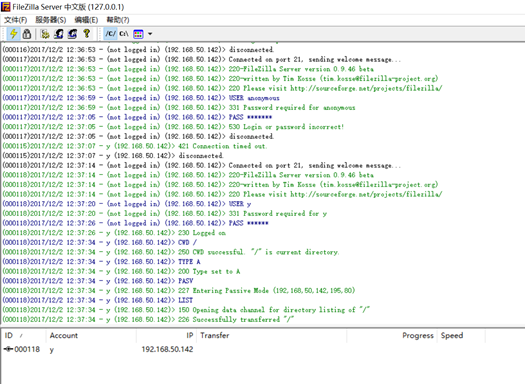The image size is (525, 384).
Task: Sort connections by Transfer column header
Action: point(272,335)
